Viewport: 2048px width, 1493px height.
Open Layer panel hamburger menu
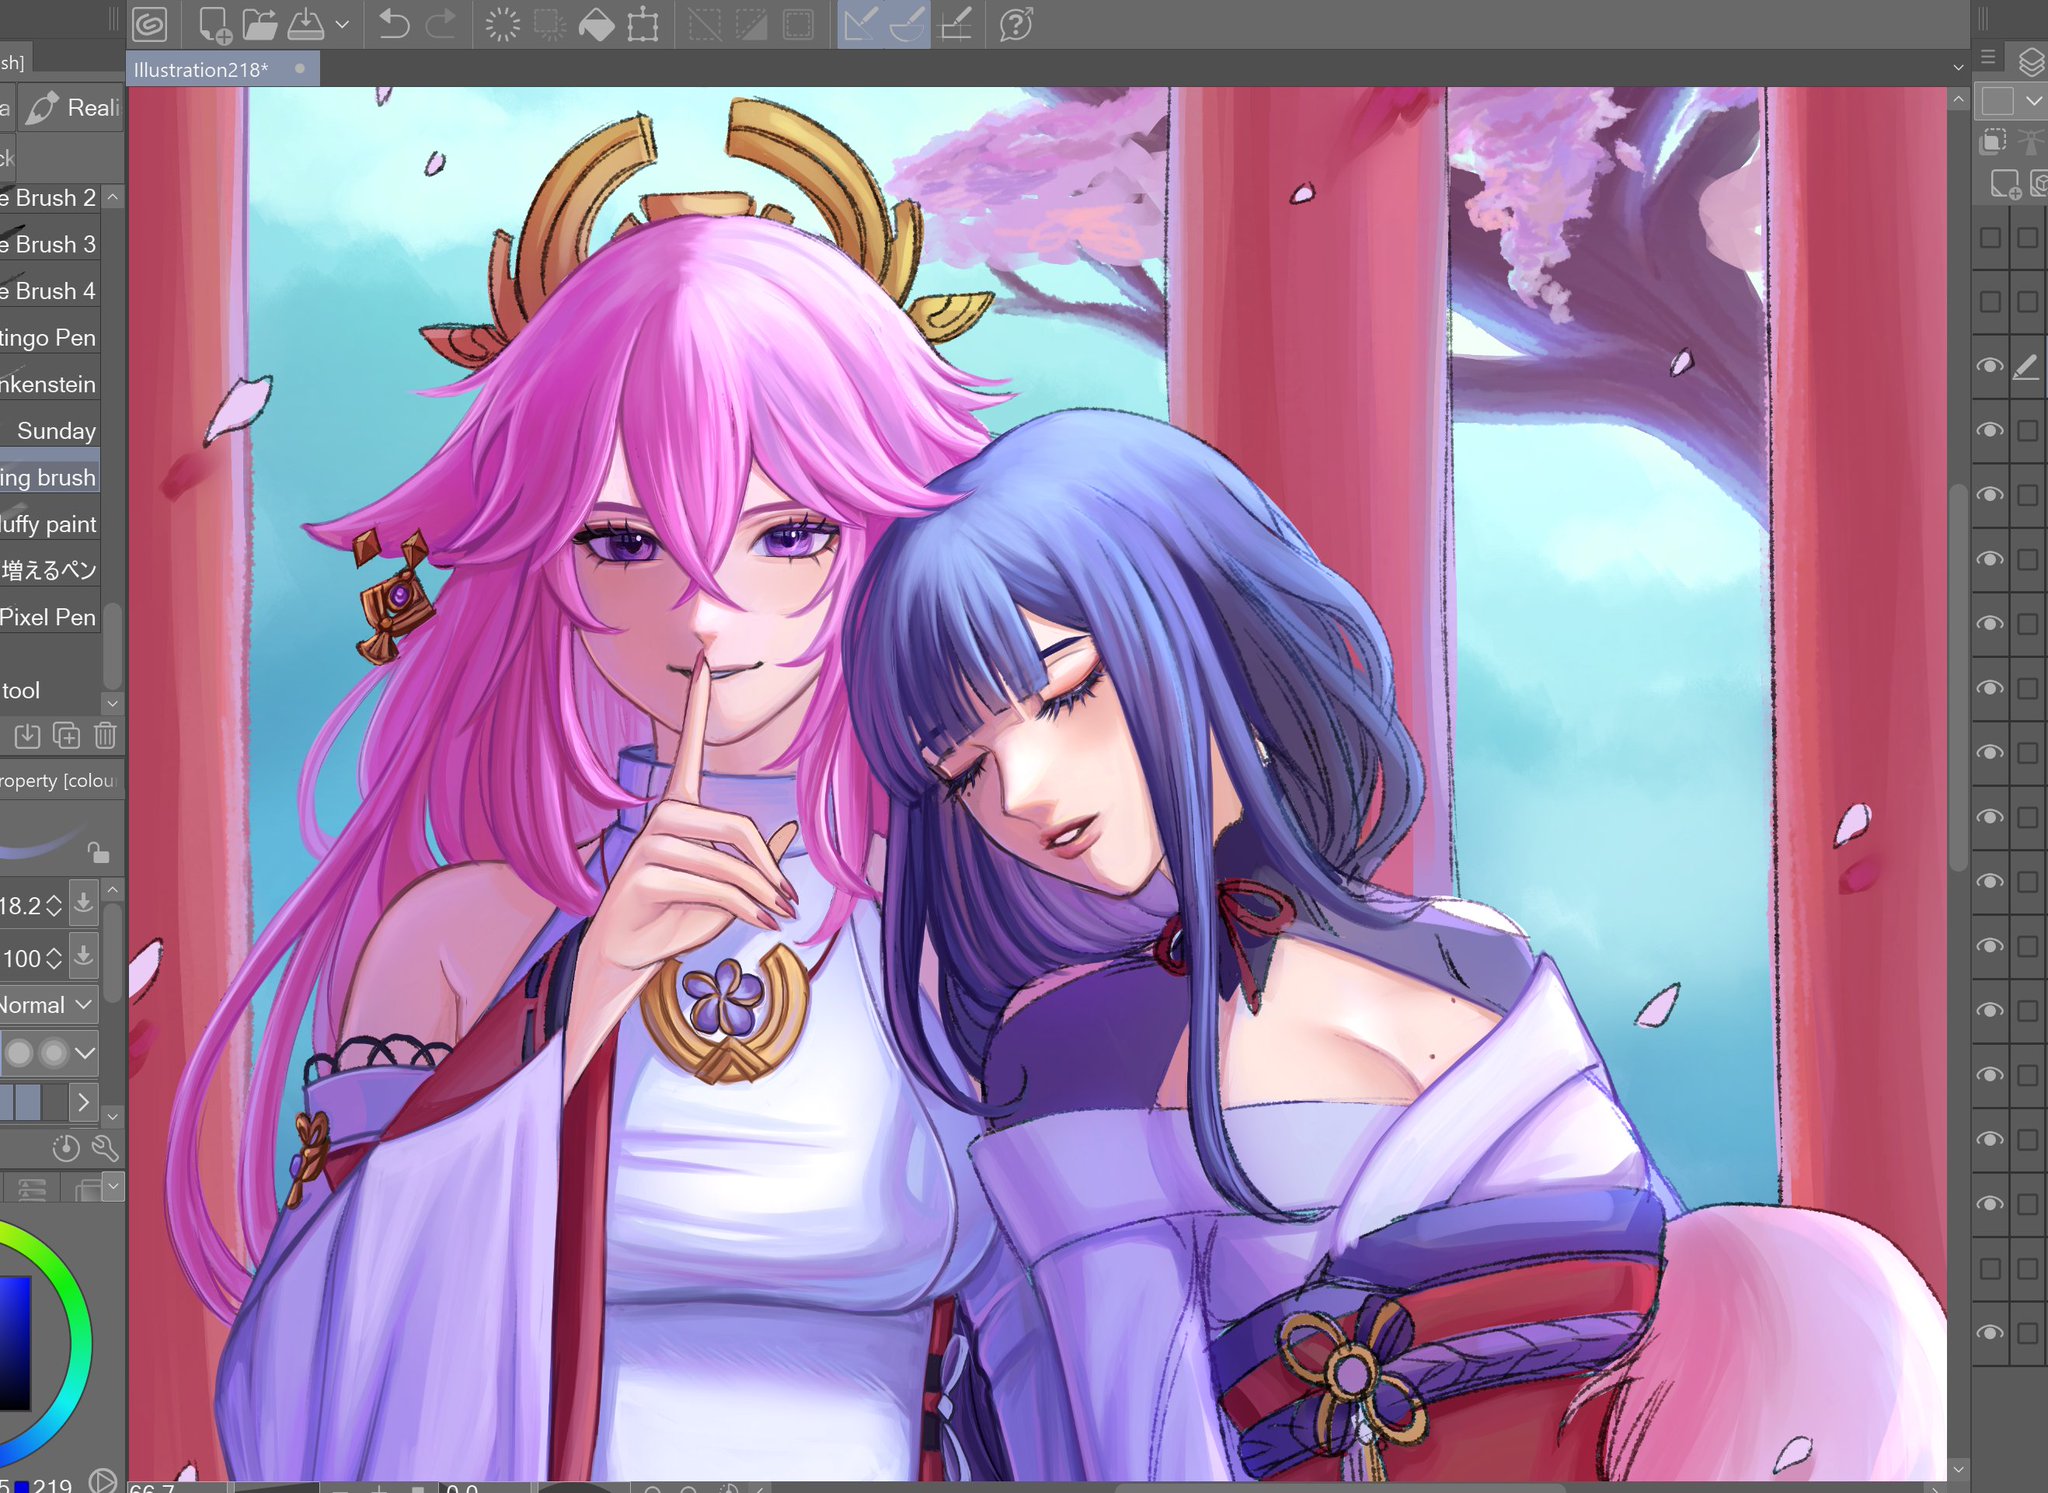point(1988,58)
